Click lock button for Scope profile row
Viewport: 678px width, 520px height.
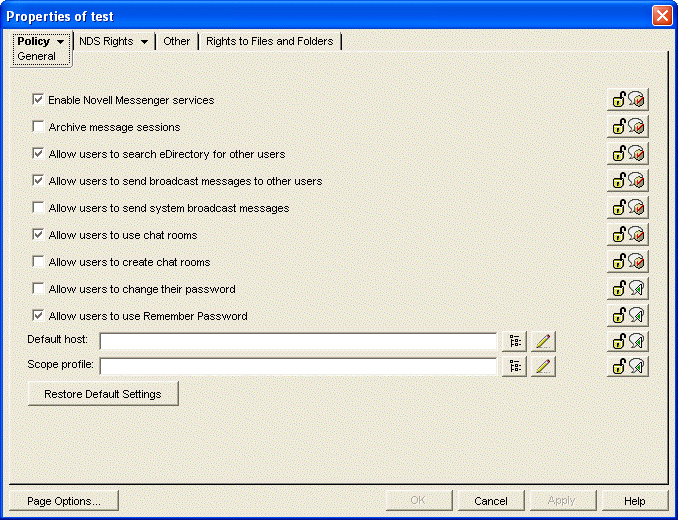[627, 367]
